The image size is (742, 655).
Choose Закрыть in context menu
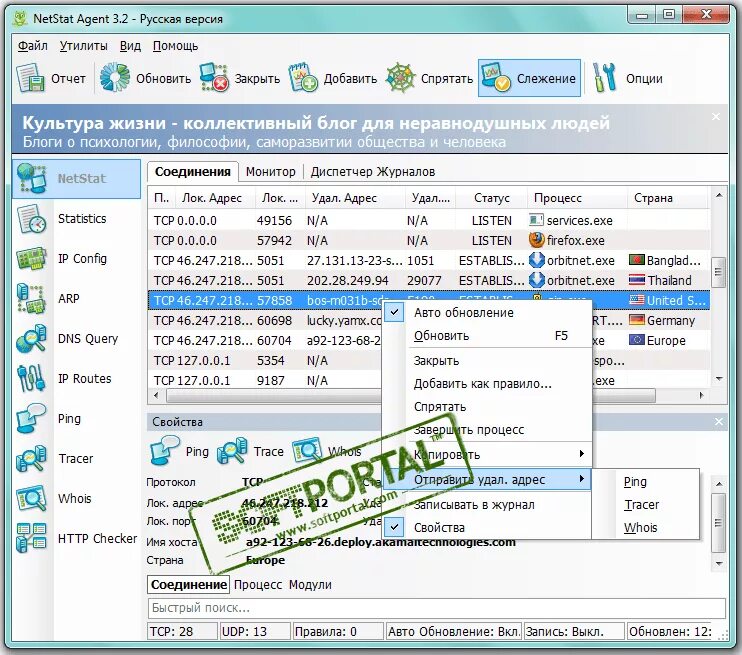(x=487, y=361)
